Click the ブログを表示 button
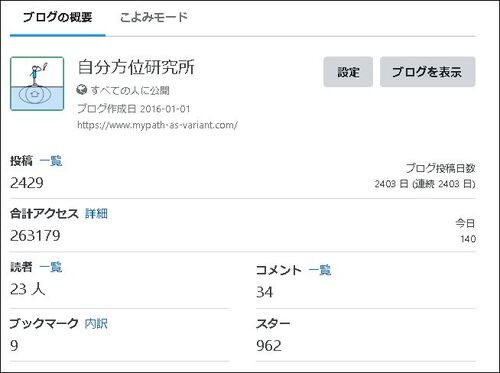This screenshot has width=500, height=373. click(x=428, y=72)
